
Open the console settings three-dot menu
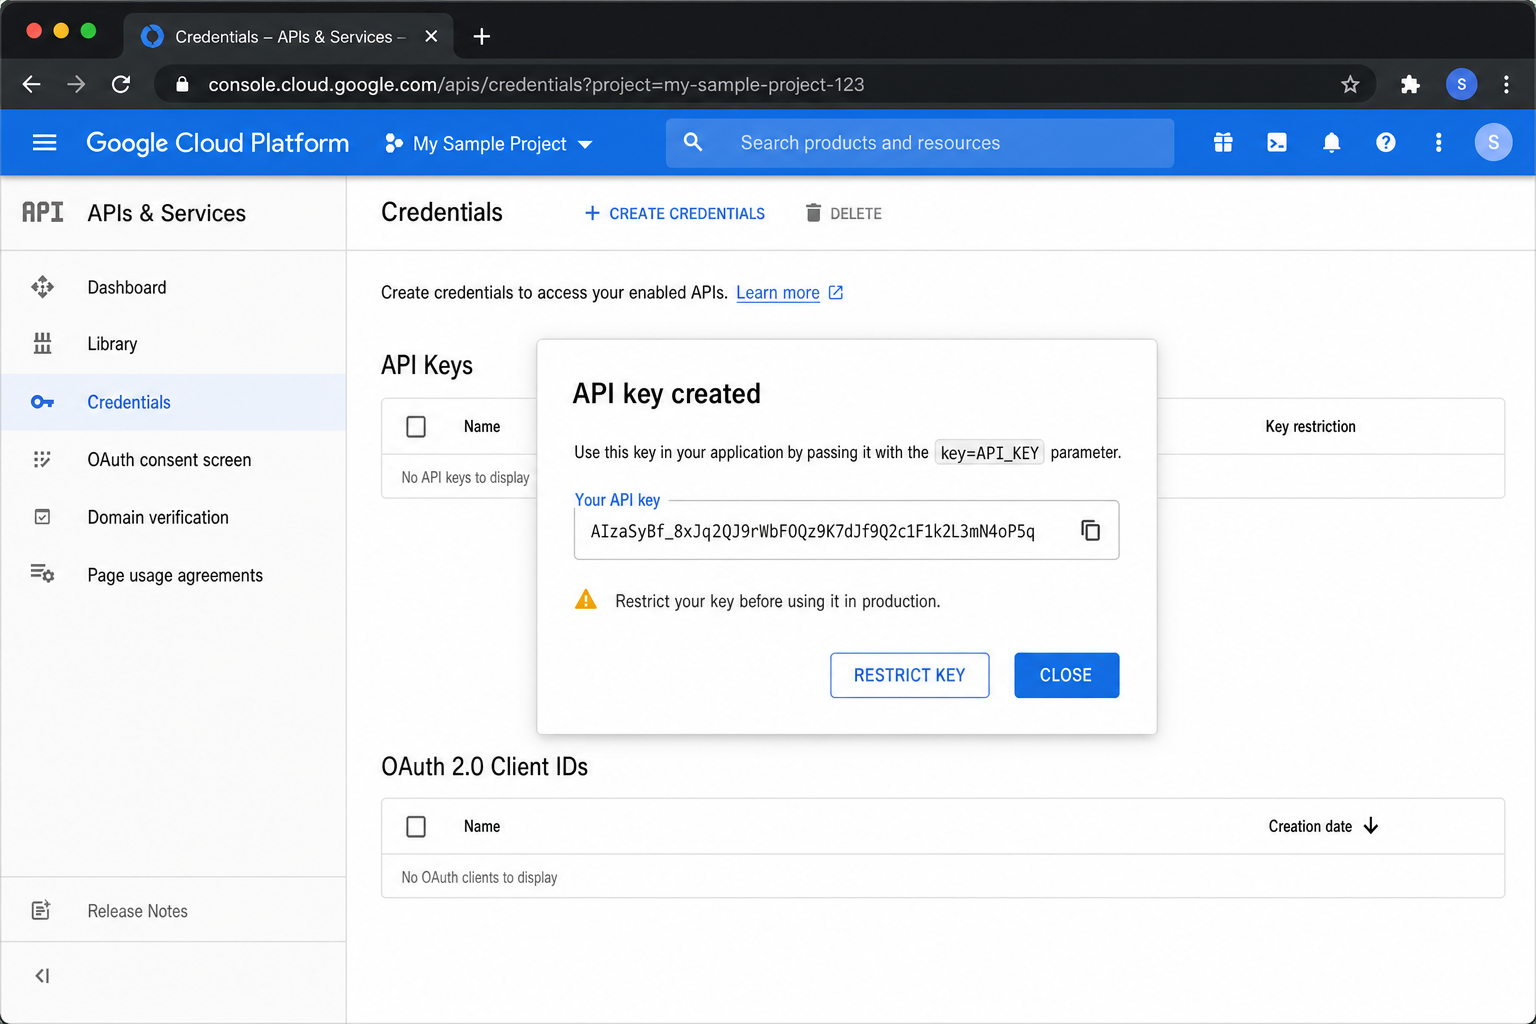point(1439,143)
